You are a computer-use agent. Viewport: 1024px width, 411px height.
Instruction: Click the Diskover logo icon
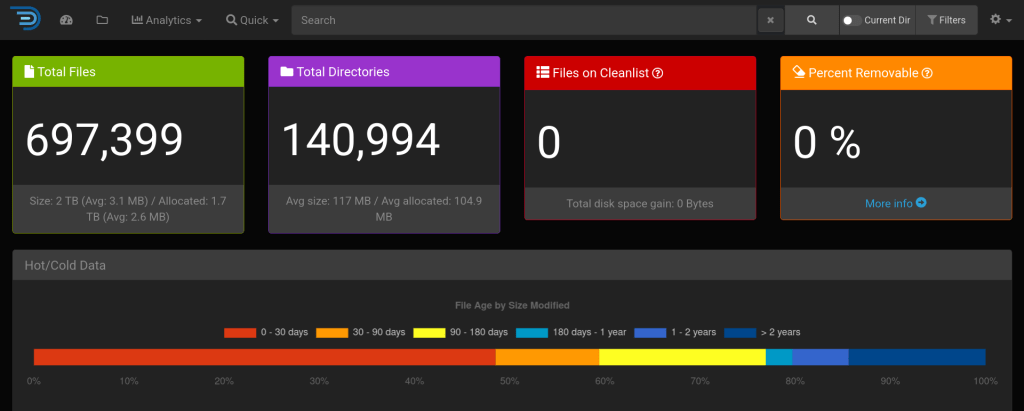click(x=26, y=19)
